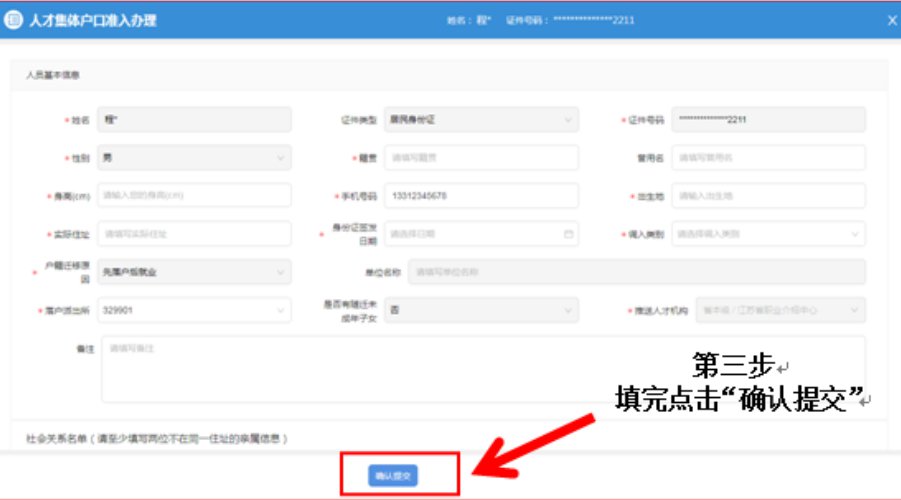The width and height of the screenshot is (901, 500).
Task: Close the 人才集体户口准入办理 dialog
Action: (x=891, y=20)
